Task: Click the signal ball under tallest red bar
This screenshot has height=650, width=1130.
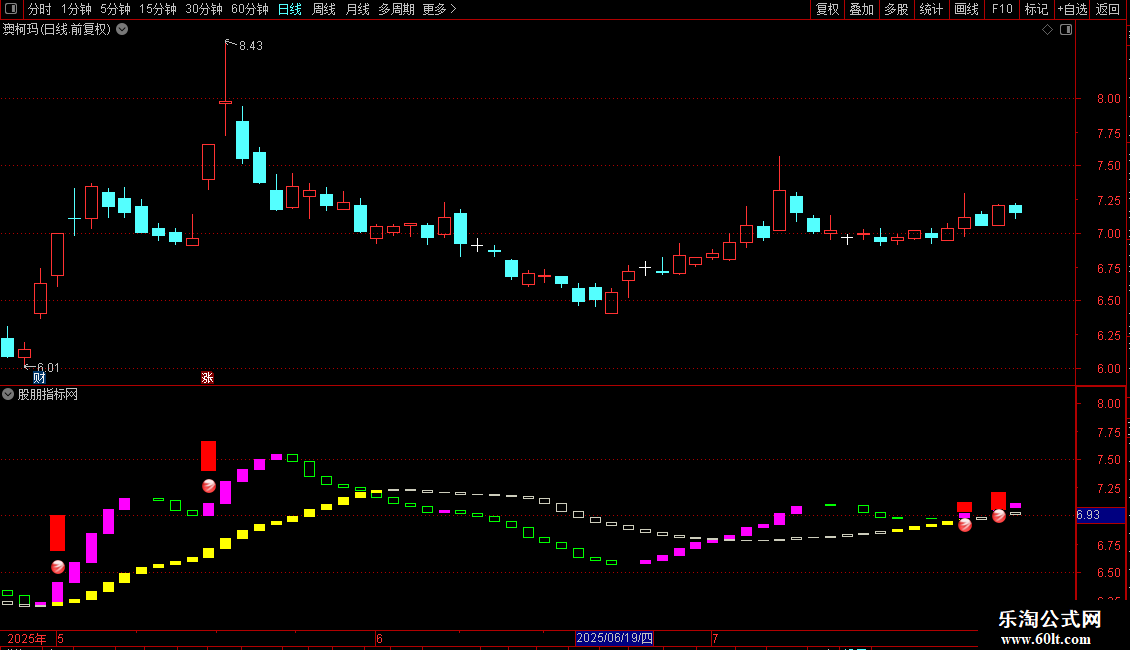Action: (x=208, y=486)
